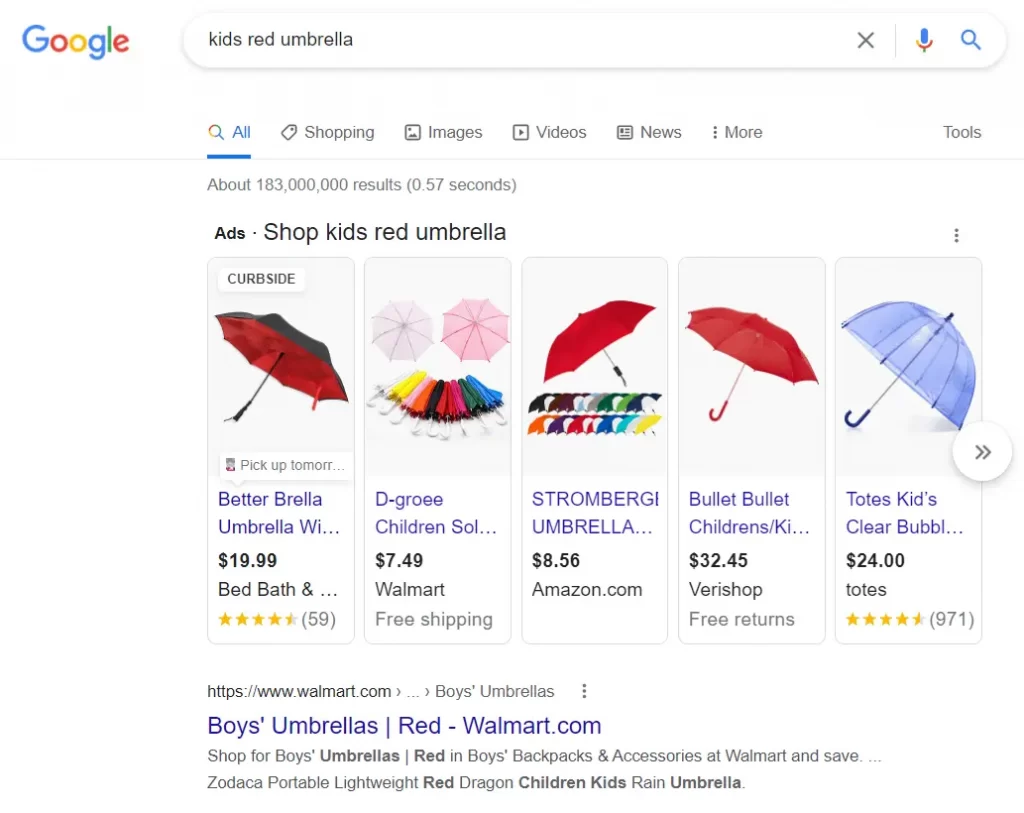Show next products with double-arrow button
The width and height of the screenshot is (1024, 813).
(982, 452)
